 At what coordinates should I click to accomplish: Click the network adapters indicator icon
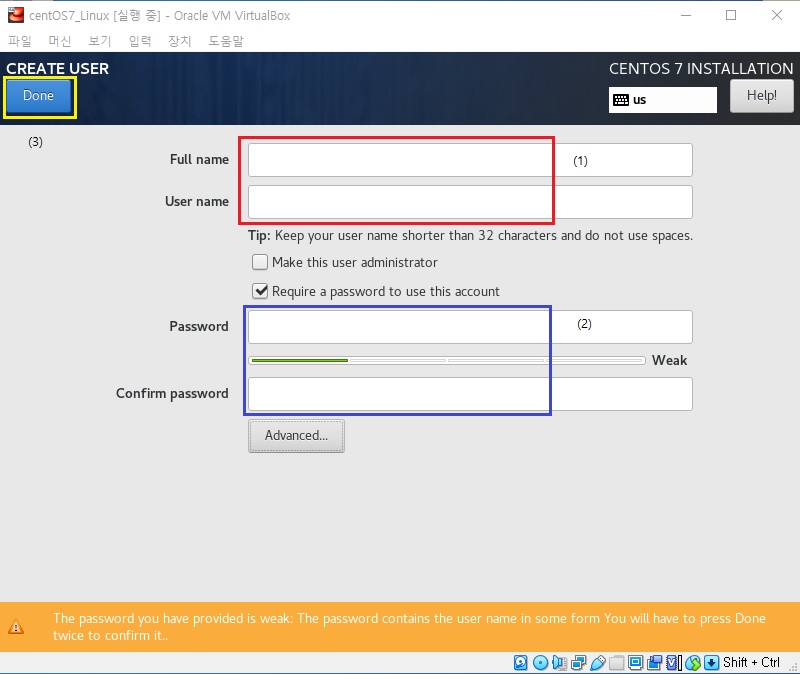coord(579,662)
